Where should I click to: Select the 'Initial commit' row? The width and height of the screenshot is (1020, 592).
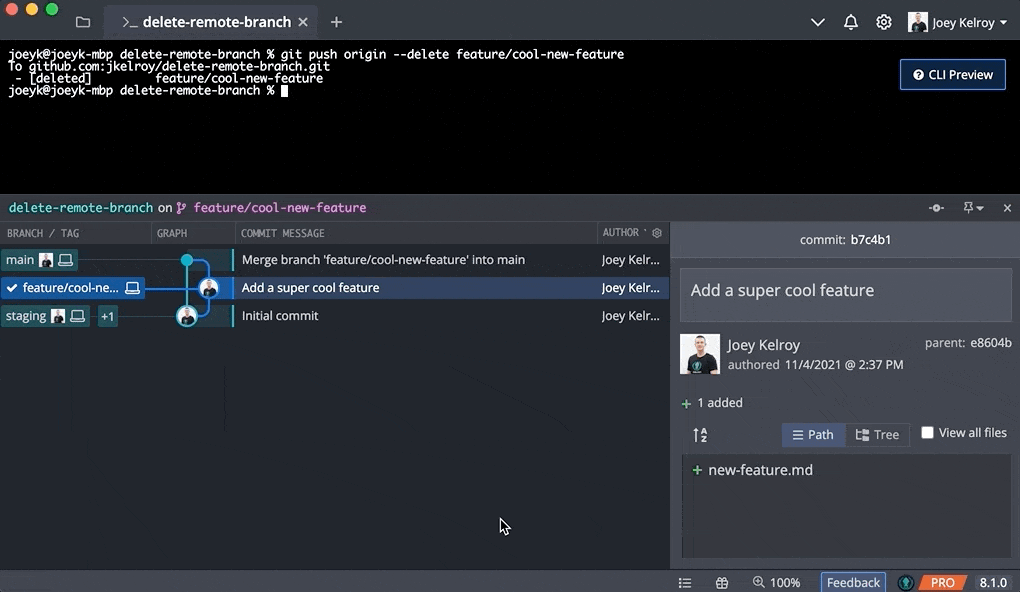point(280,316)
